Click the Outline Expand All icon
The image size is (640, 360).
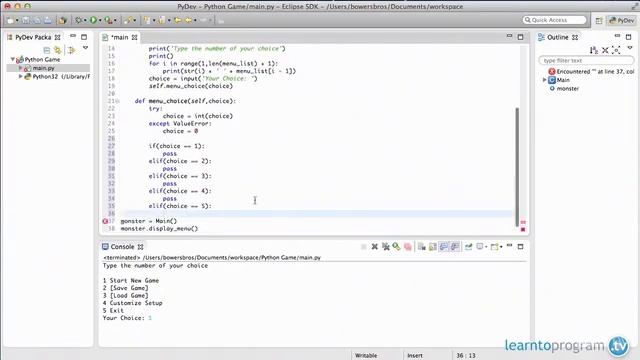click(616, 50)
